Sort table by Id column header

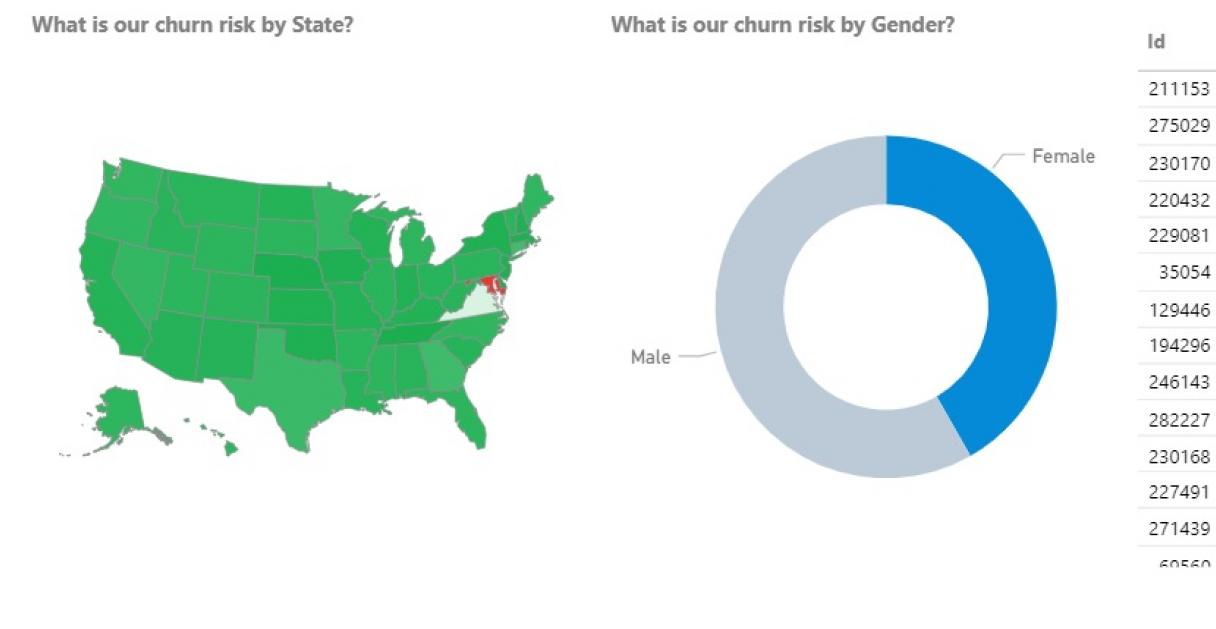tap(1156, 42)
